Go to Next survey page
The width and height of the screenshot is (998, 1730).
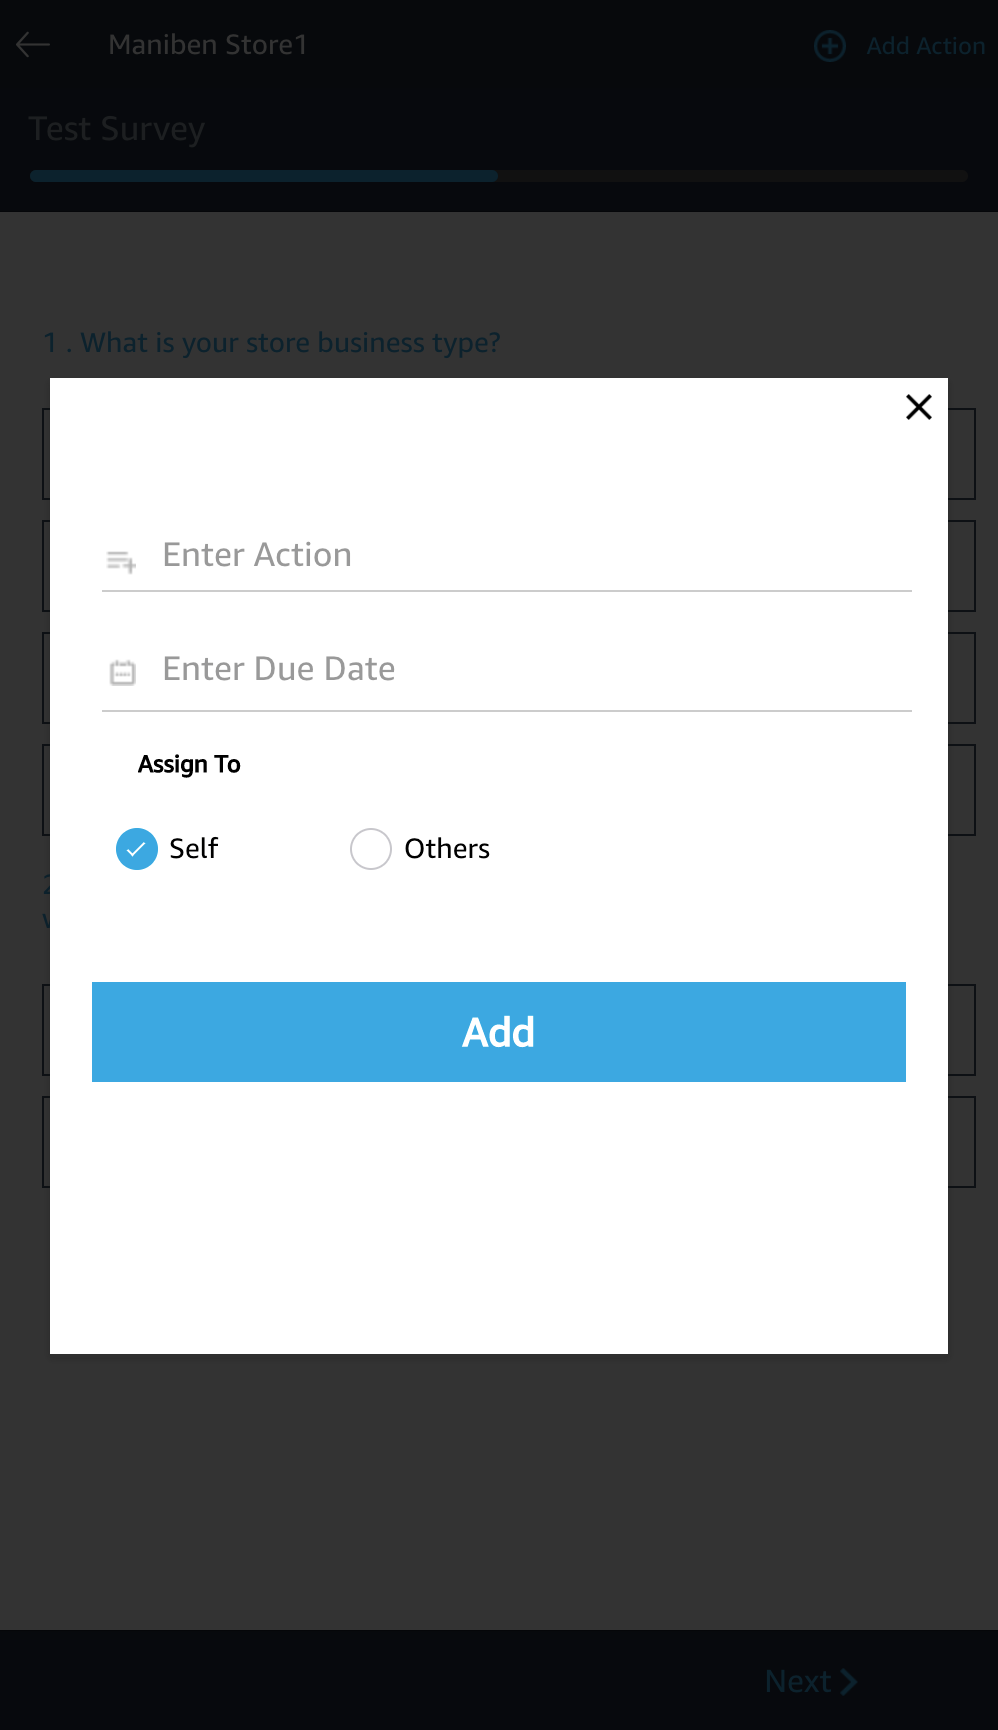[x=798, y=1681]
